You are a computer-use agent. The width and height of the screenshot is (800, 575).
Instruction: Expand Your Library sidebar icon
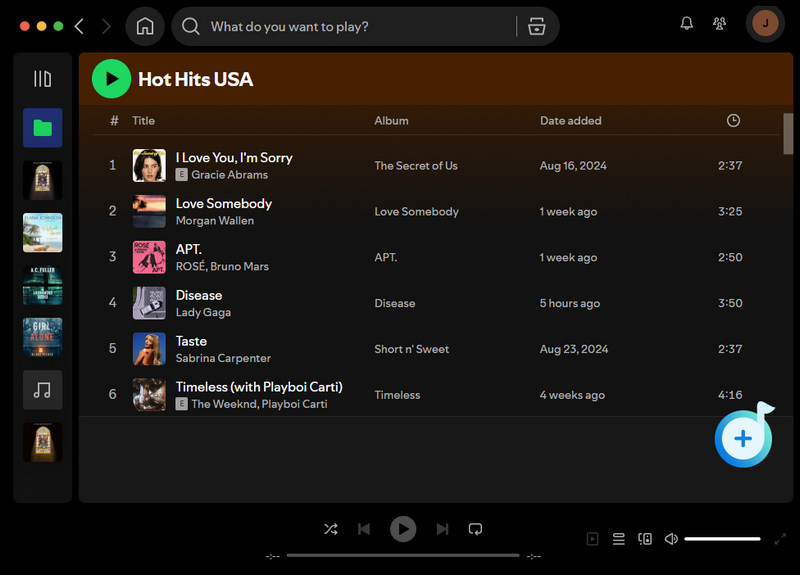pyautogui.click(x=42, y=79)
